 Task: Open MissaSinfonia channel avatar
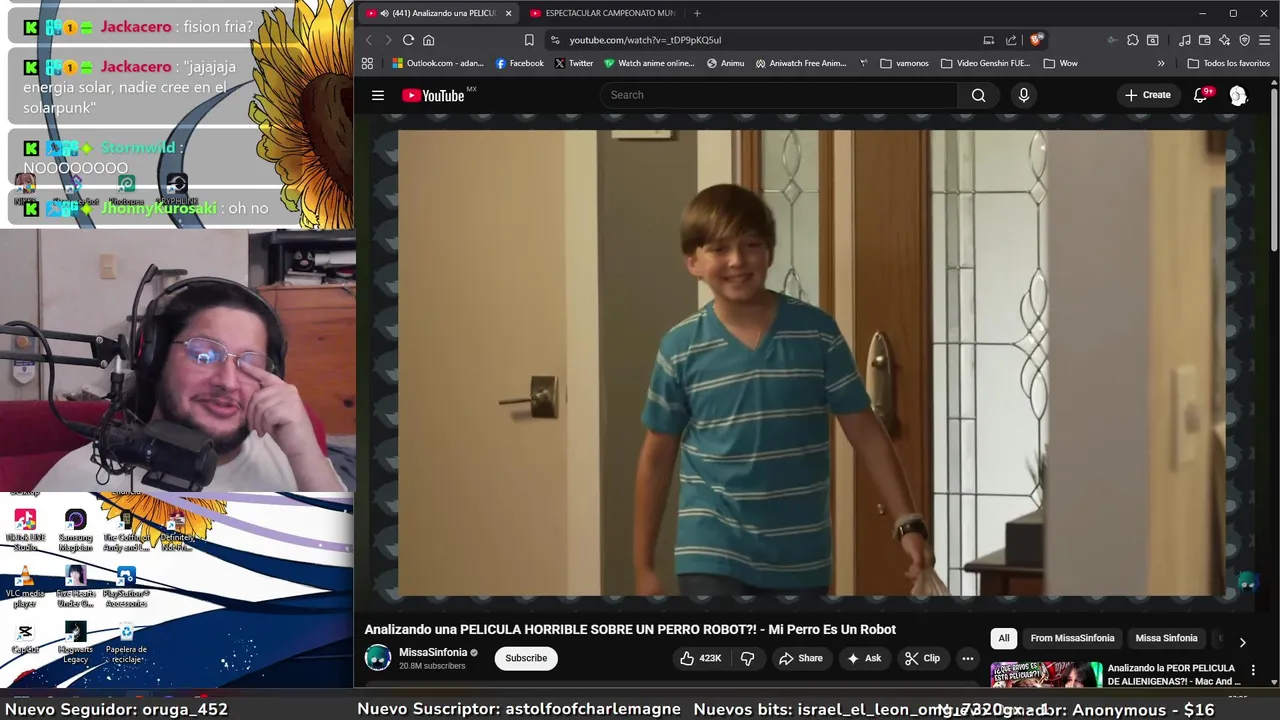tap(378, 658)
